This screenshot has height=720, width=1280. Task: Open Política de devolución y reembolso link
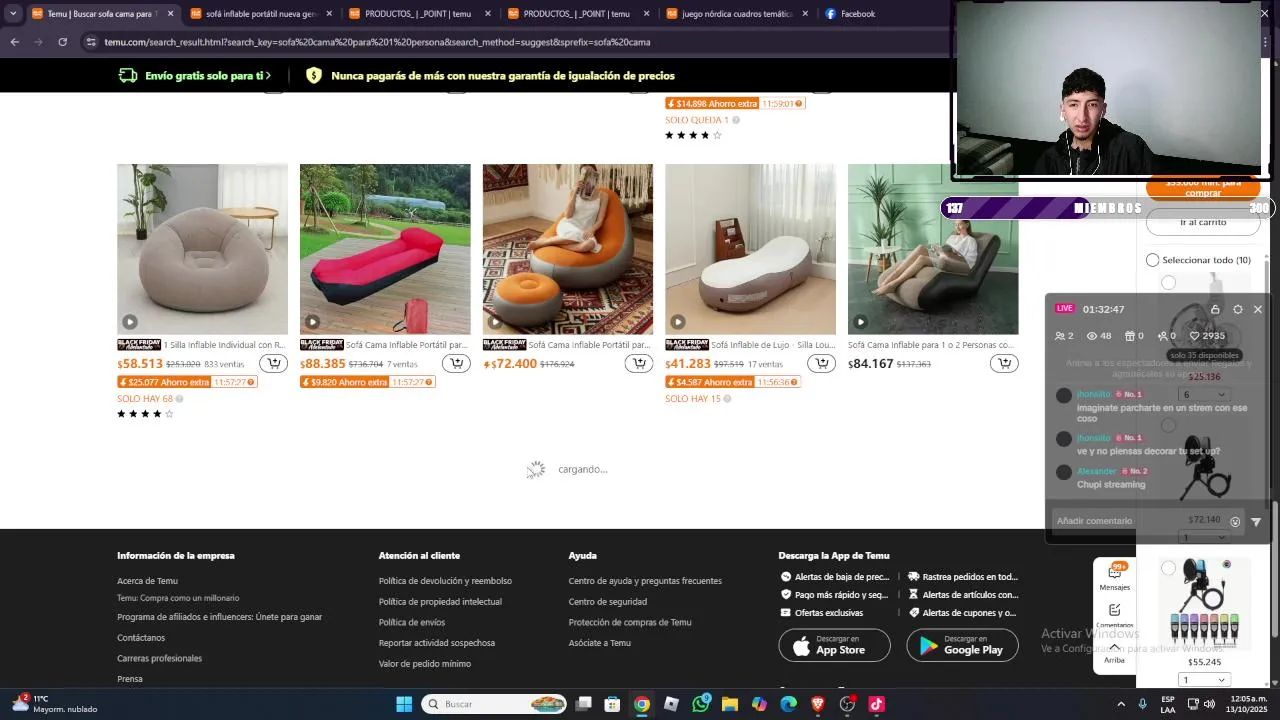(x=445, y=581)
